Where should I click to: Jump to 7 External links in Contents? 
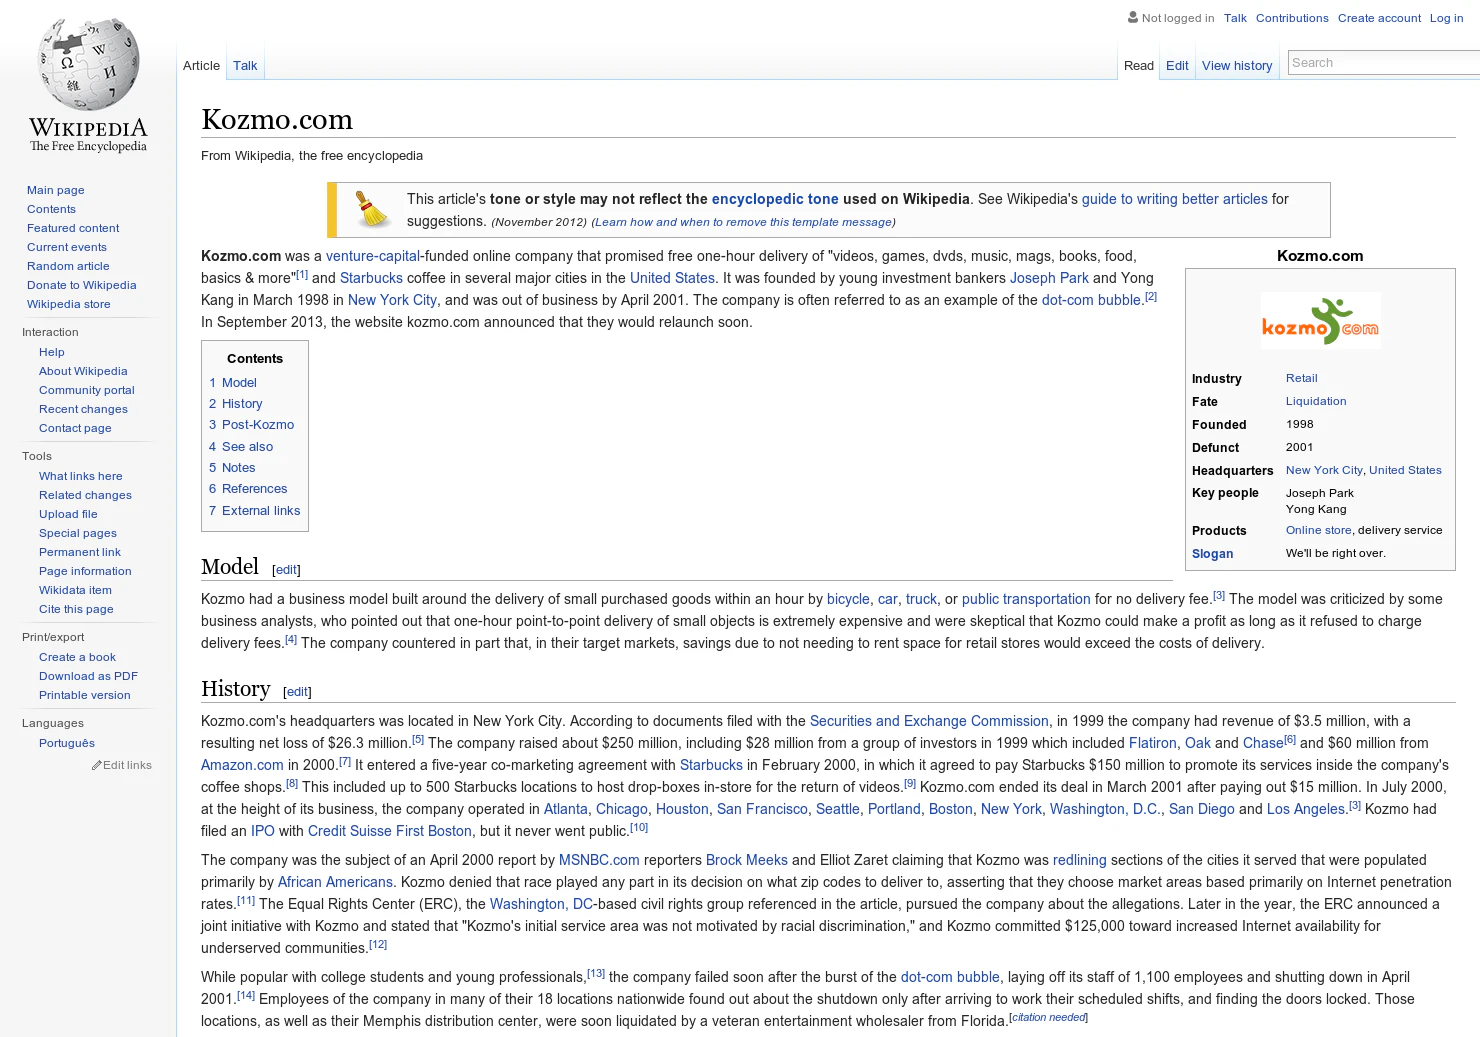coord(255,511)
